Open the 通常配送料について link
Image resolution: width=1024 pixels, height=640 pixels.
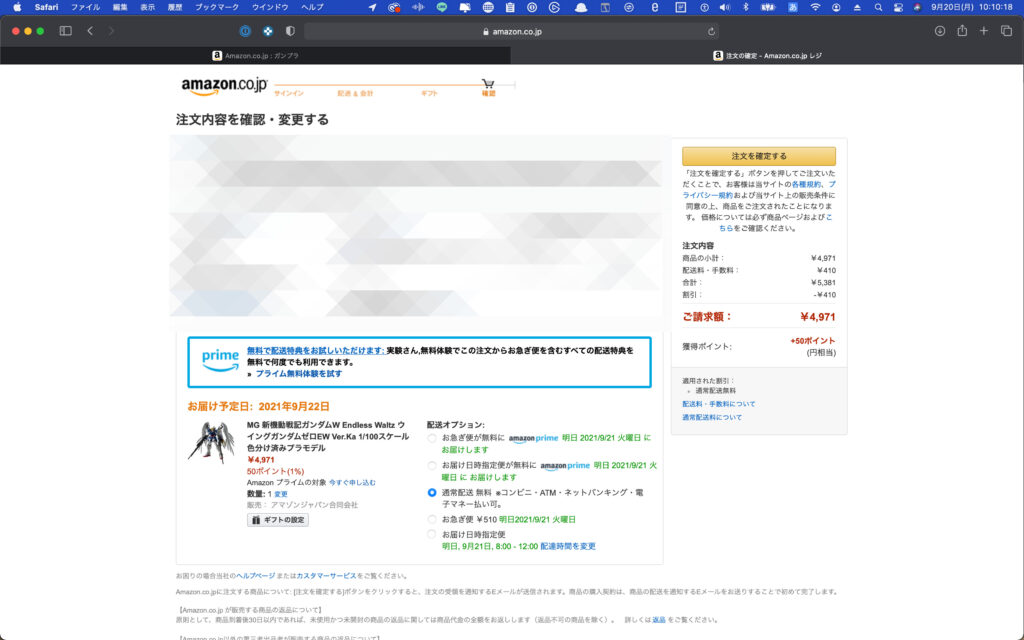[x=712, y=417]
